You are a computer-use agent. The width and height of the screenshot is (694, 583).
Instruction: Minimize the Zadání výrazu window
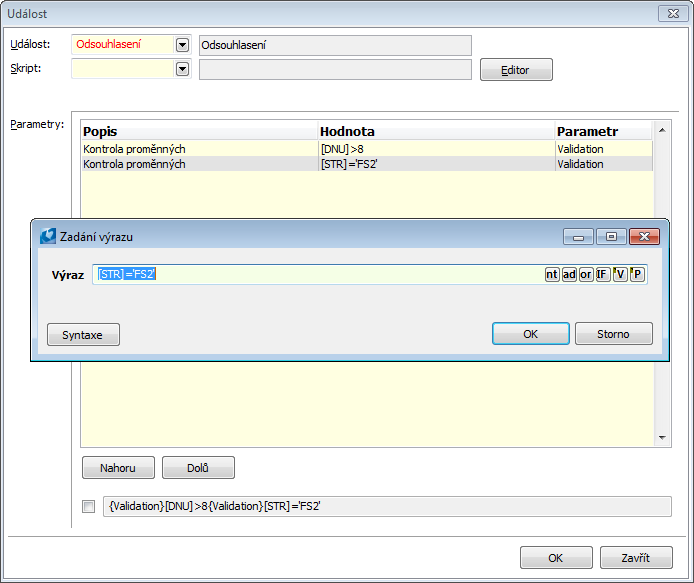pyautogui.click(x=578, y=237)
